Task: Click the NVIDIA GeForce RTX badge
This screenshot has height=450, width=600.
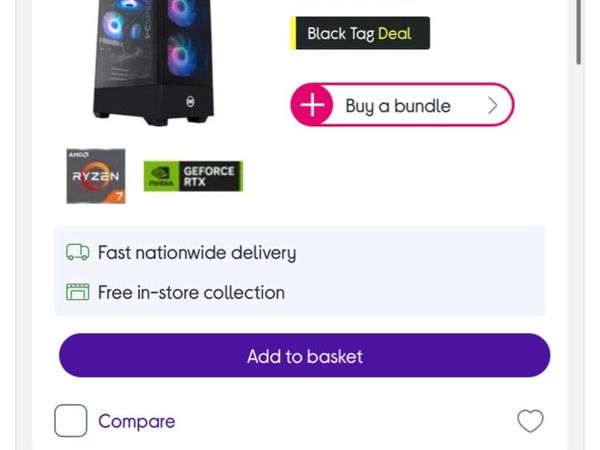Action: [x=193, y=176]
